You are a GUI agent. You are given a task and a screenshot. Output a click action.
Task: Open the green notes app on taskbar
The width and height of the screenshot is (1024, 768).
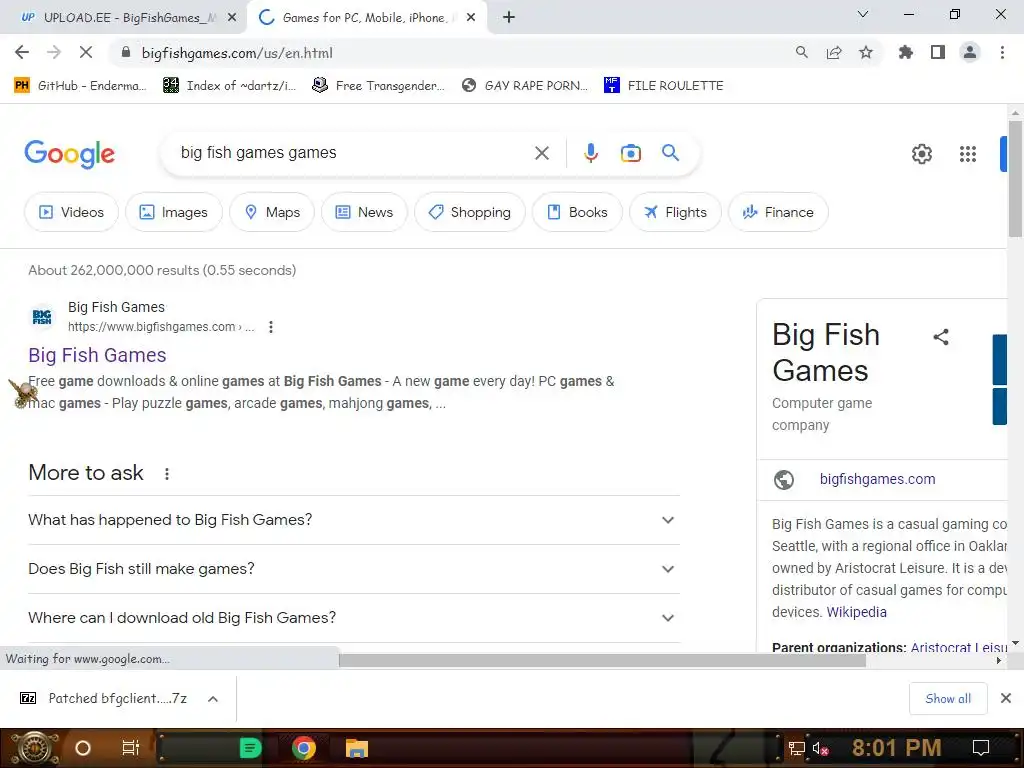pos(250,748)
